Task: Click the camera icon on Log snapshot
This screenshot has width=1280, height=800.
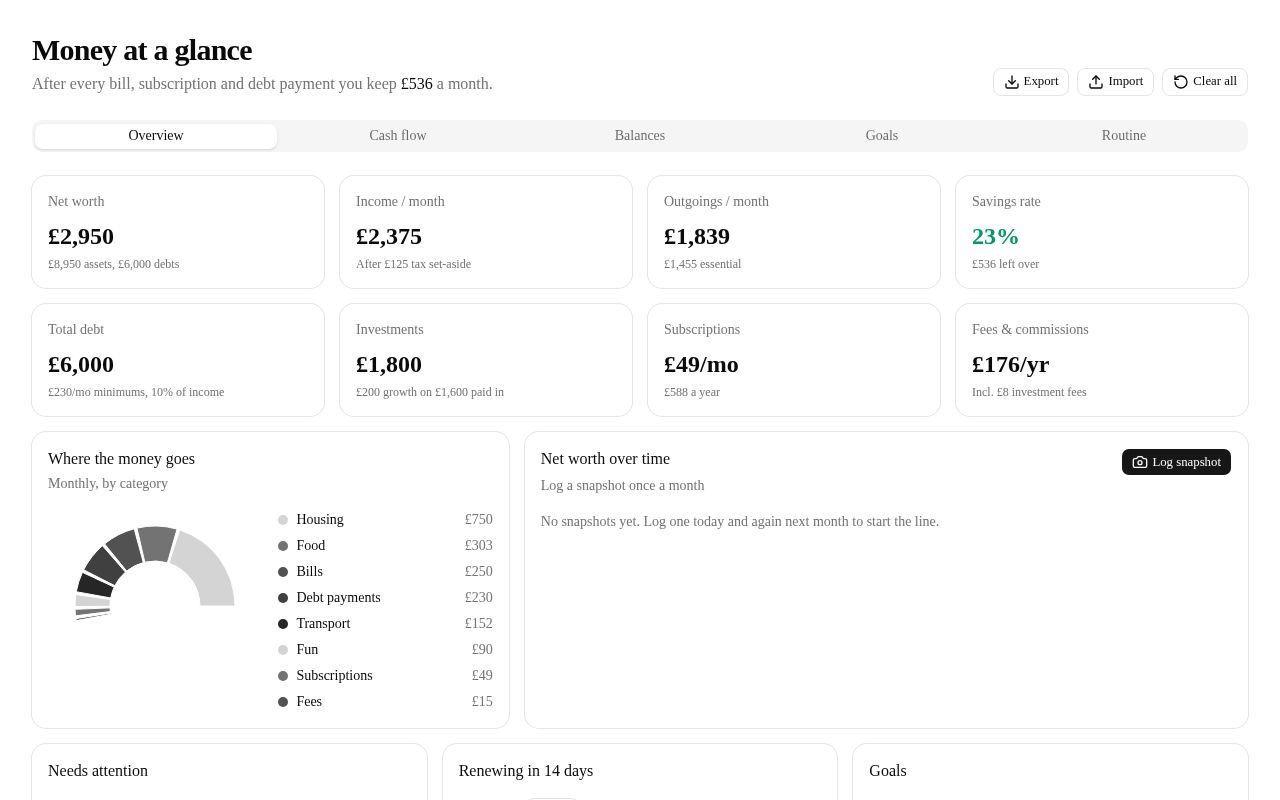Action: click(1140, 462)
